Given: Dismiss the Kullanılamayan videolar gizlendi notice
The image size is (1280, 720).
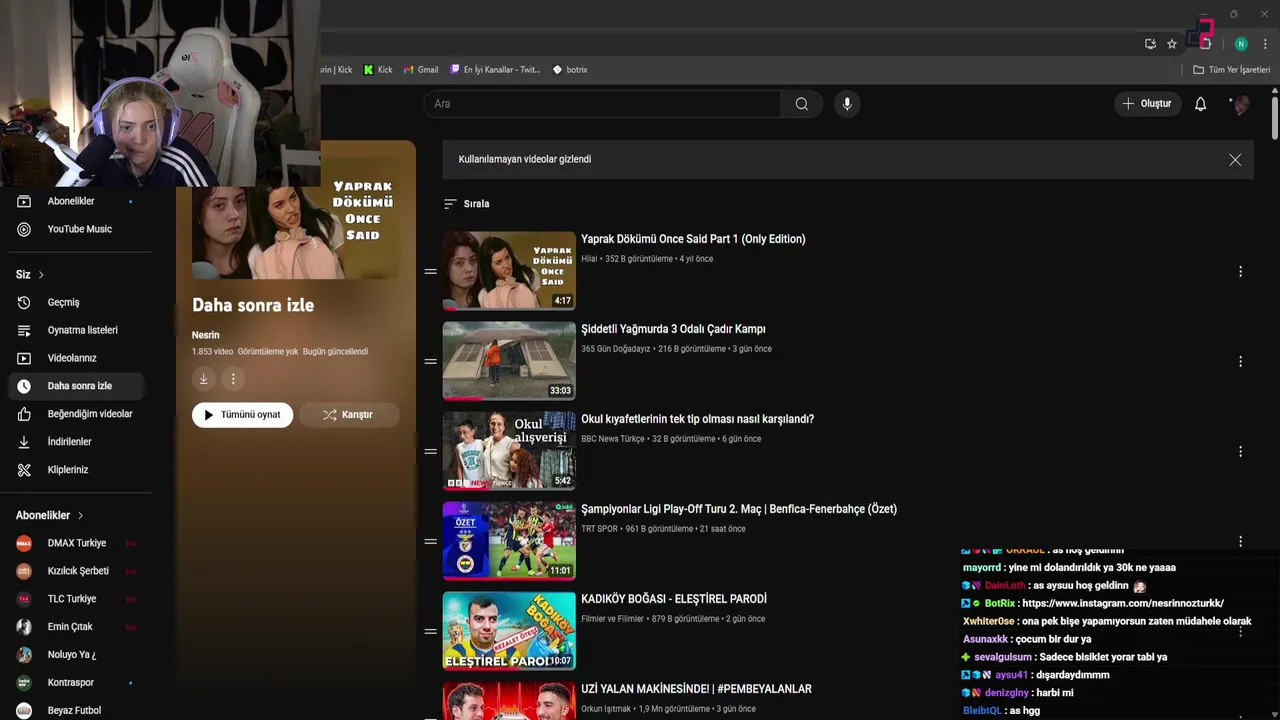Looking at the screenshot, I should [x=1235, y=160].
